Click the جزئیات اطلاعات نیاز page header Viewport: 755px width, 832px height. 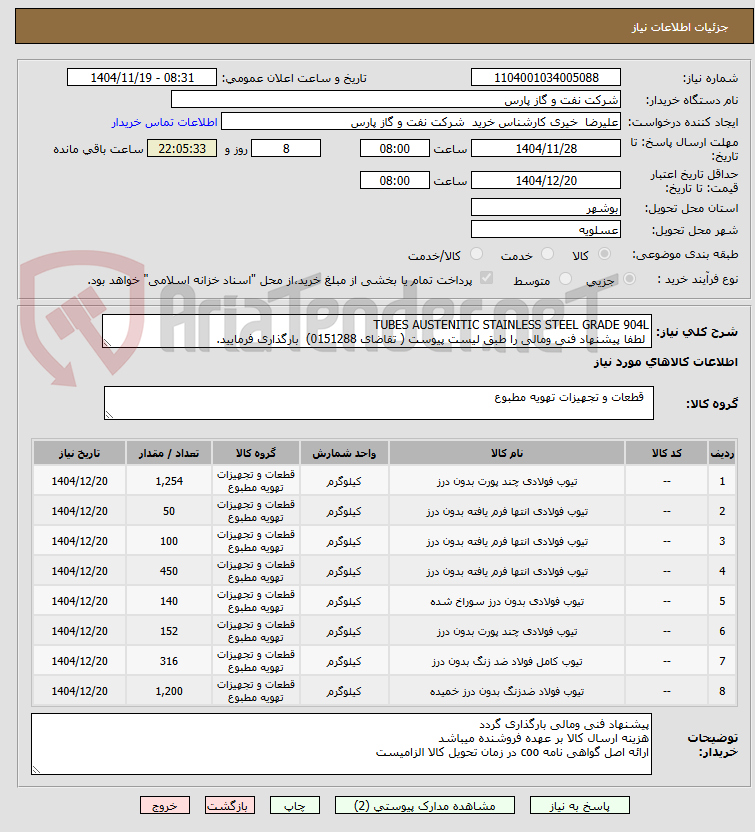[680, 27]
